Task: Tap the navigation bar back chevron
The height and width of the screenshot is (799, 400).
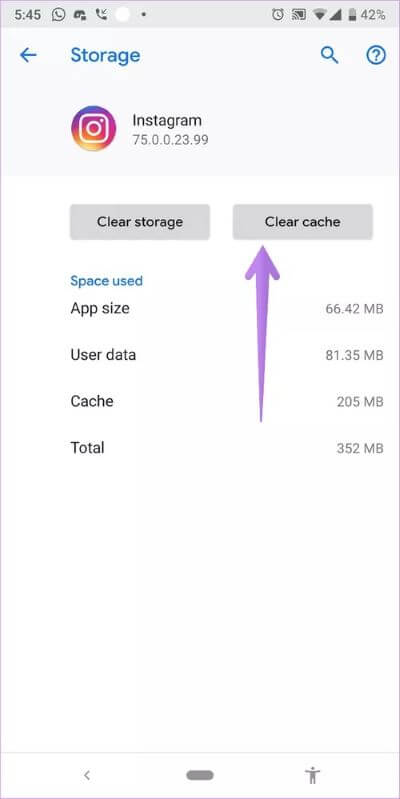Action: (x=87, y=776)
